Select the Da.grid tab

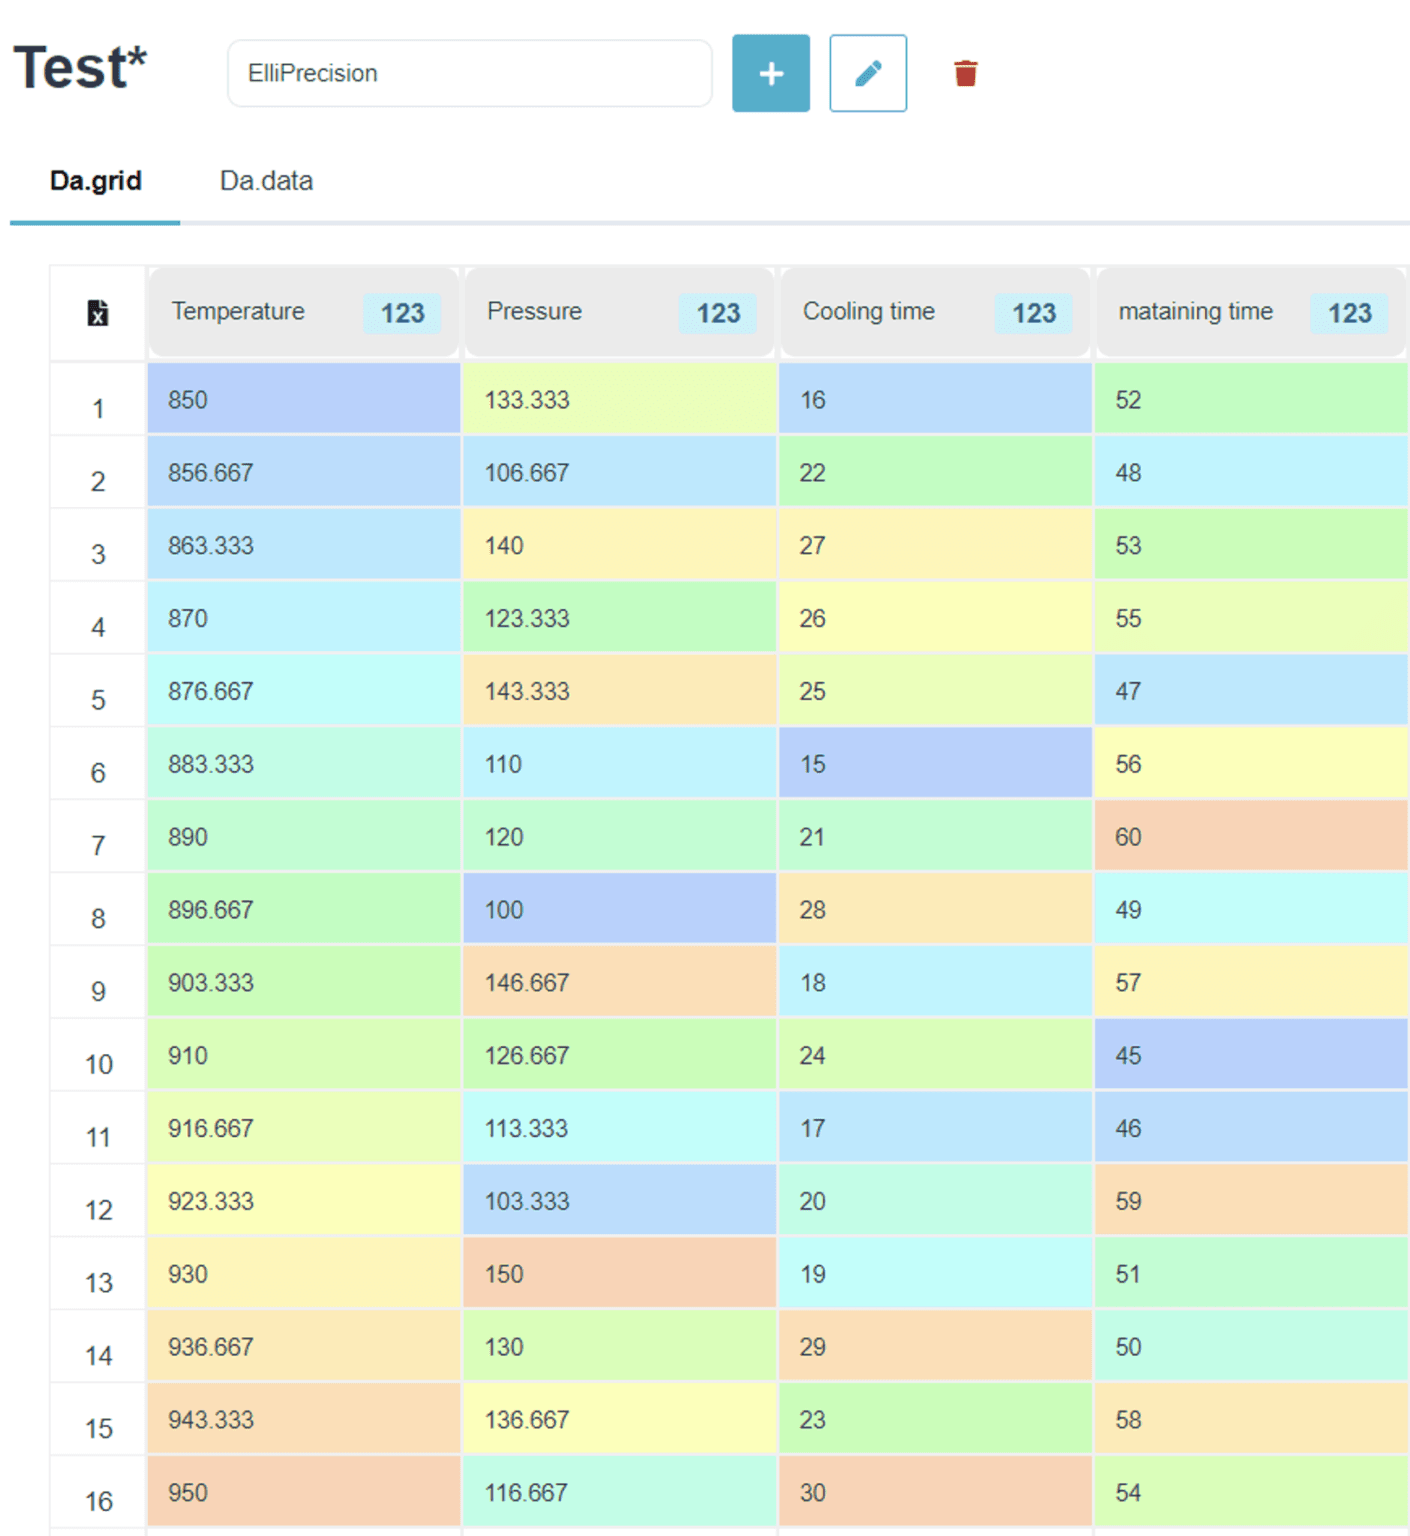tap(96, 181)
